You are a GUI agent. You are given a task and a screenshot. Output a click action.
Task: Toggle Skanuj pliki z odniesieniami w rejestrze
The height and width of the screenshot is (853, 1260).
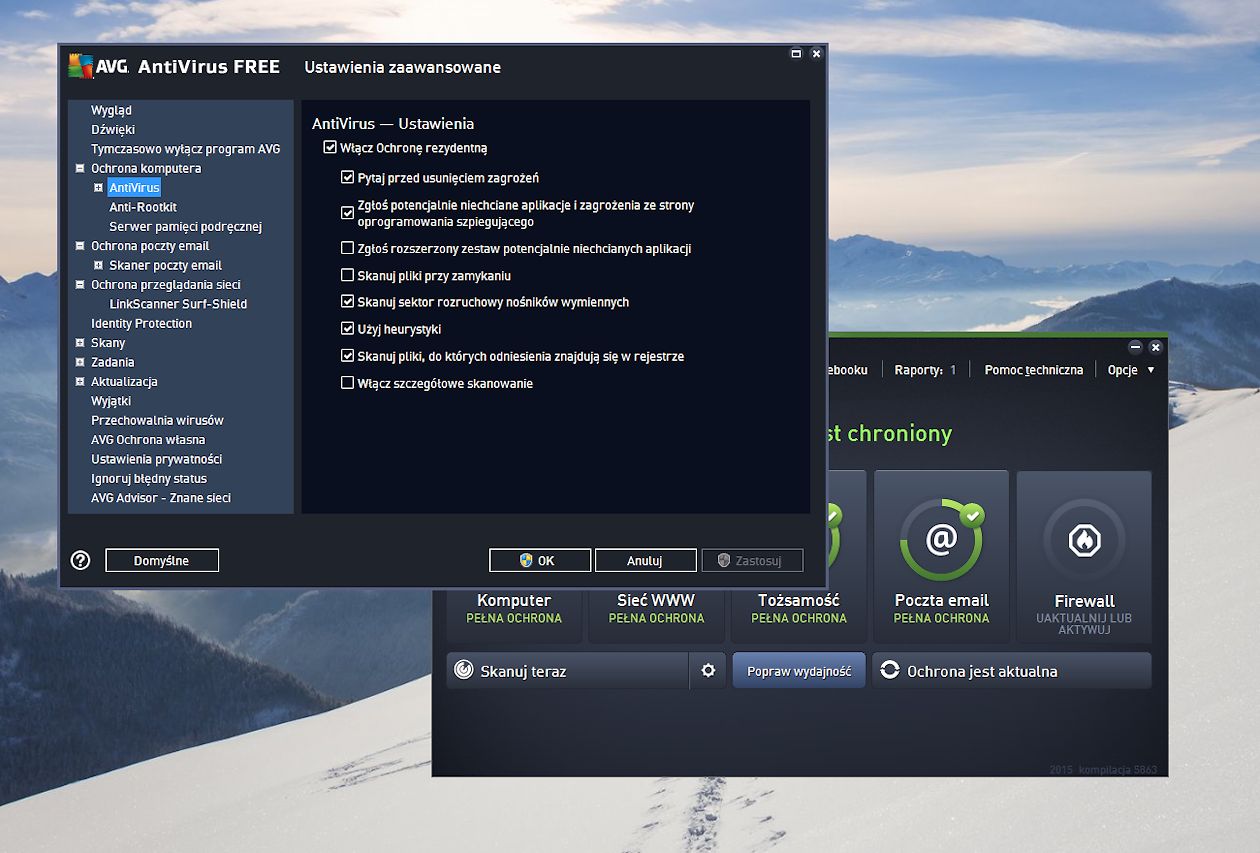pyautogui.click(x=348, y=356)
